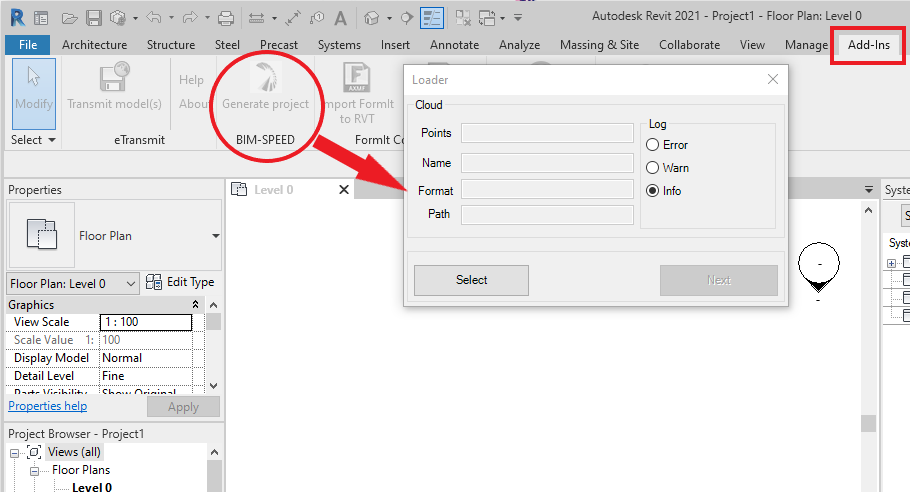Switch to the Add-Ins ribbon tab
Viewport: 910px width, 492px height.
(869, 45)
